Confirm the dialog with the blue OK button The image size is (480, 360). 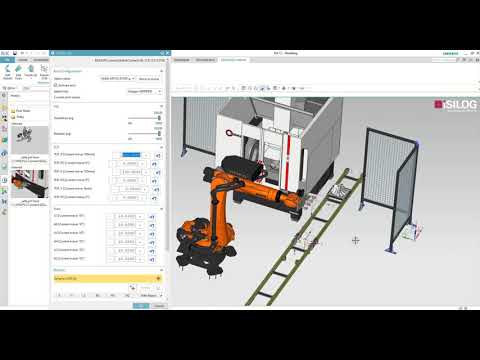tap(141, 306)
